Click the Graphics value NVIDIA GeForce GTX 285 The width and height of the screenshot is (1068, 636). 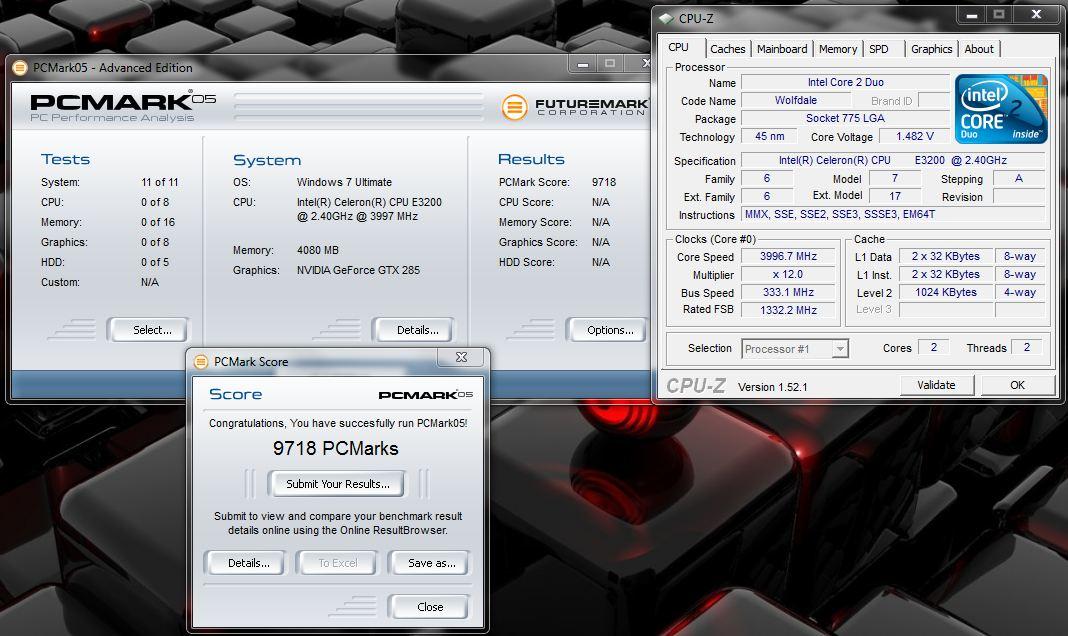click(x=358, y=270)
